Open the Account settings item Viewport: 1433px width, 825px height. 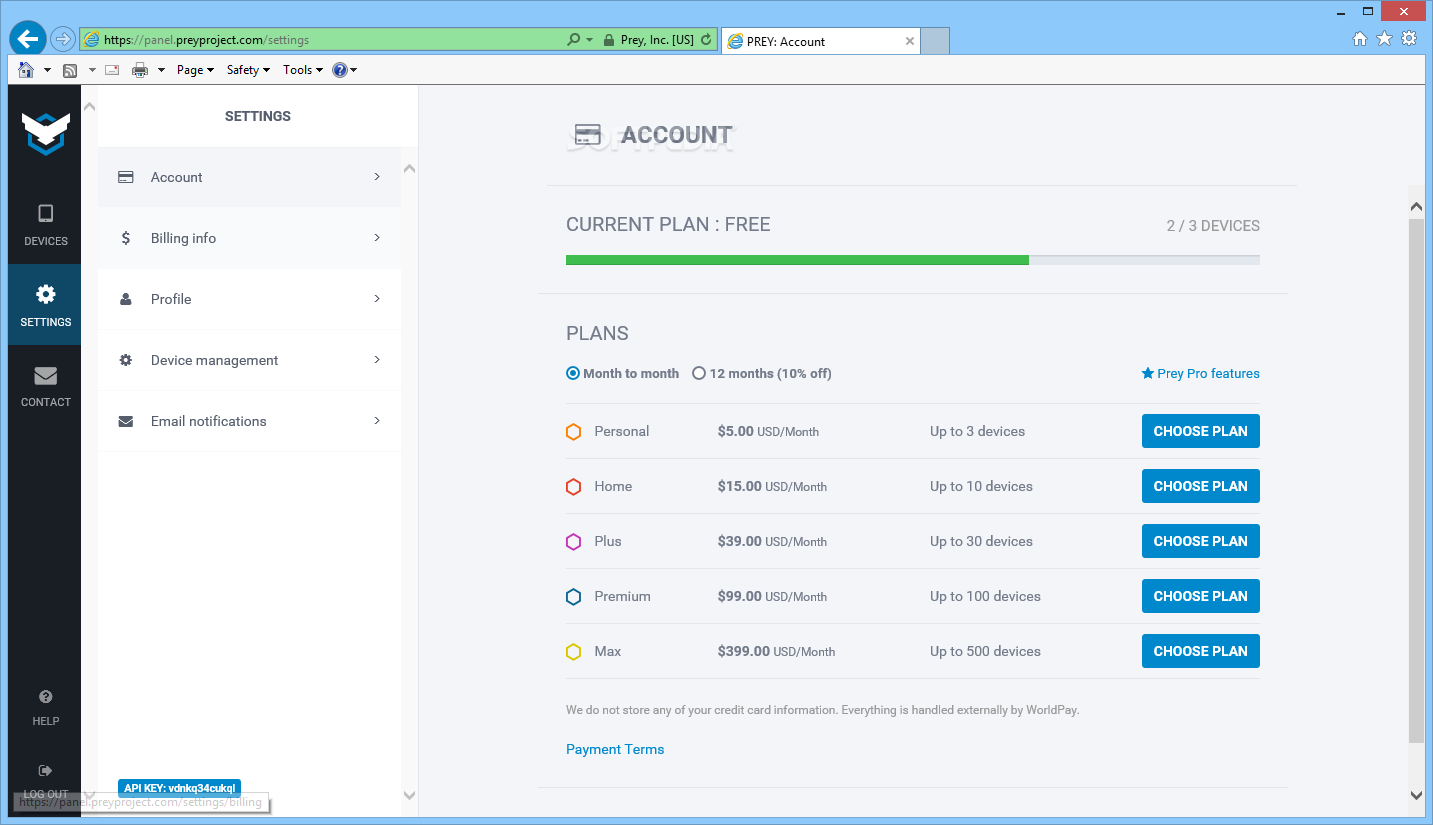(x=249, y=177)
